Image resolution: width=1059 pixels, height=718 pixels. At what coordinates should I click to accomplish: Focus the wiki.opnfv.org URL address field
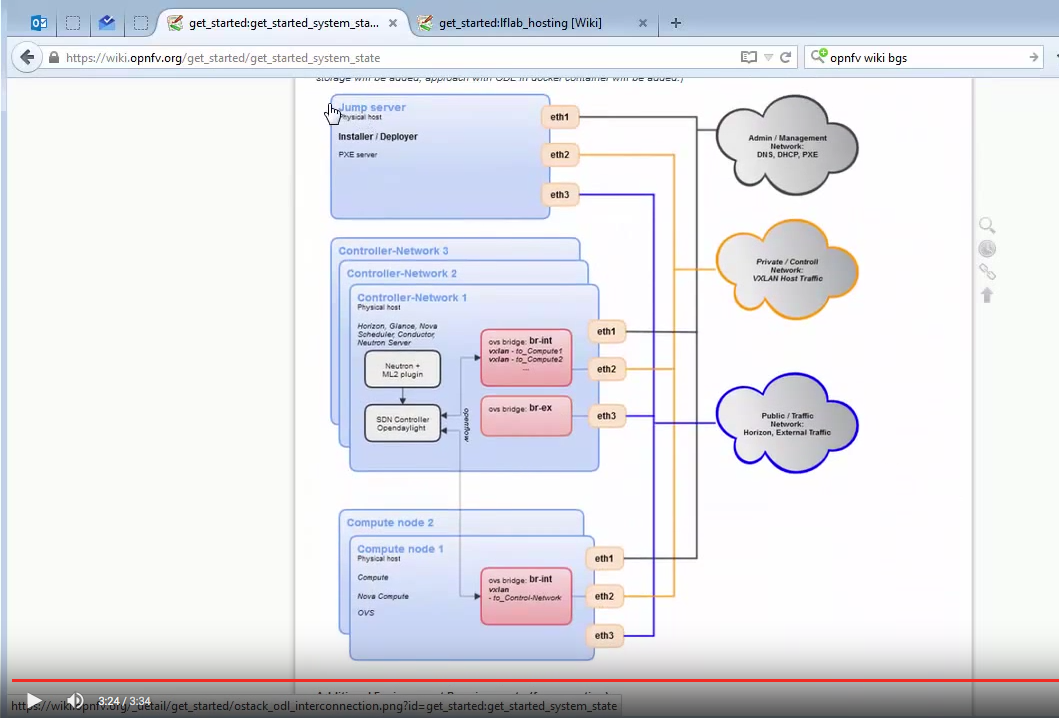point(398,57)
